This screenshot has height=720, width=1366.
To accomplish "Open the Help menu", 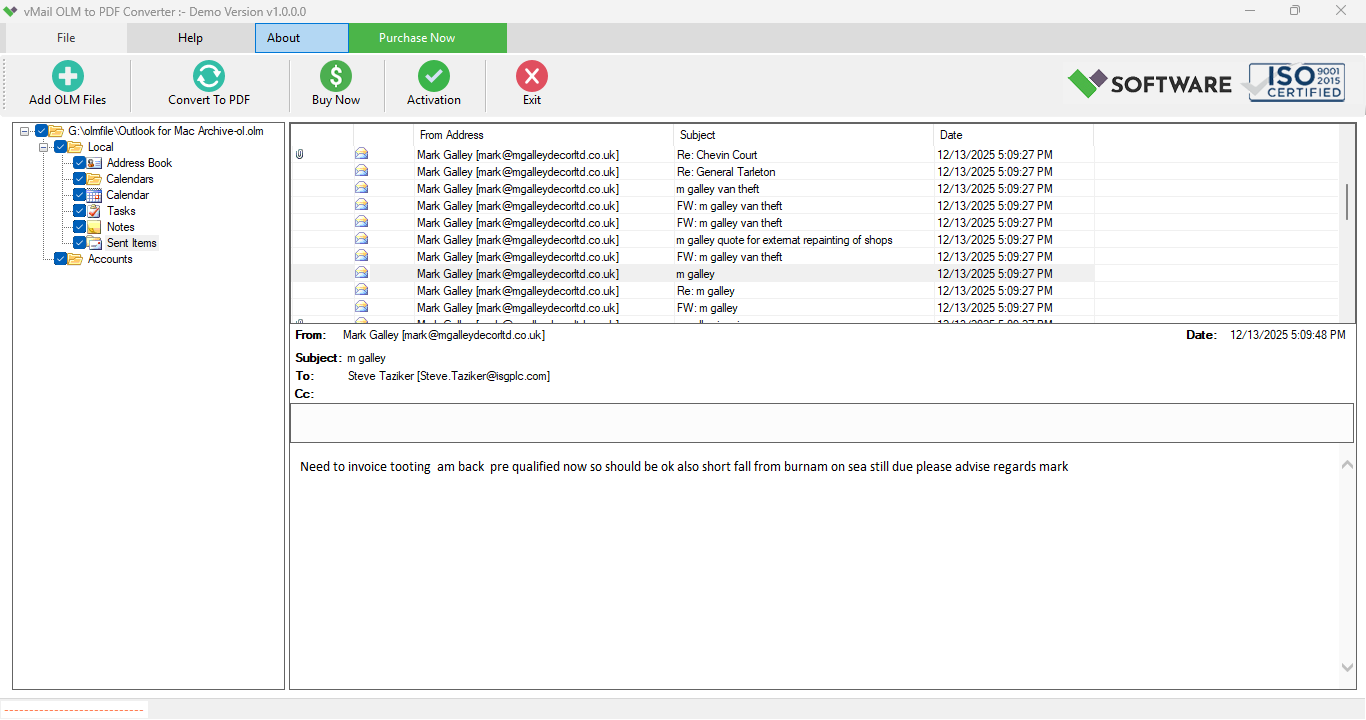I will click(189, 37).
